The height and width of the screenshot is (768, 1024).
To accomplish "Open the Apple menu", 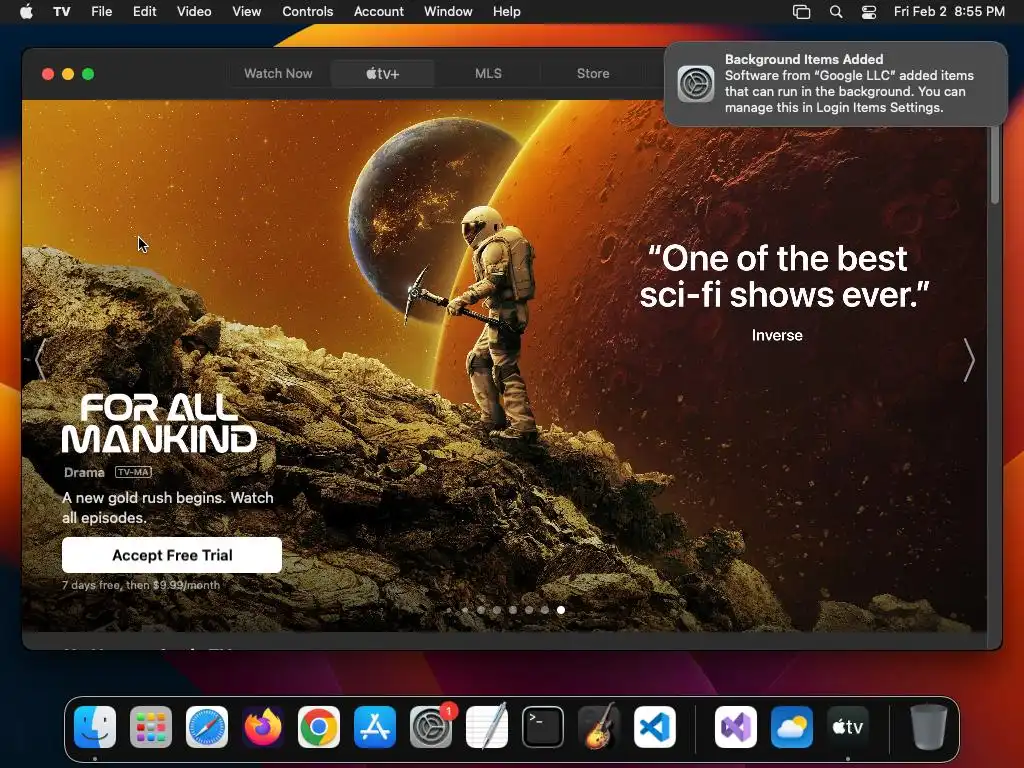I will pyautogui.click(x=26, y=11).
